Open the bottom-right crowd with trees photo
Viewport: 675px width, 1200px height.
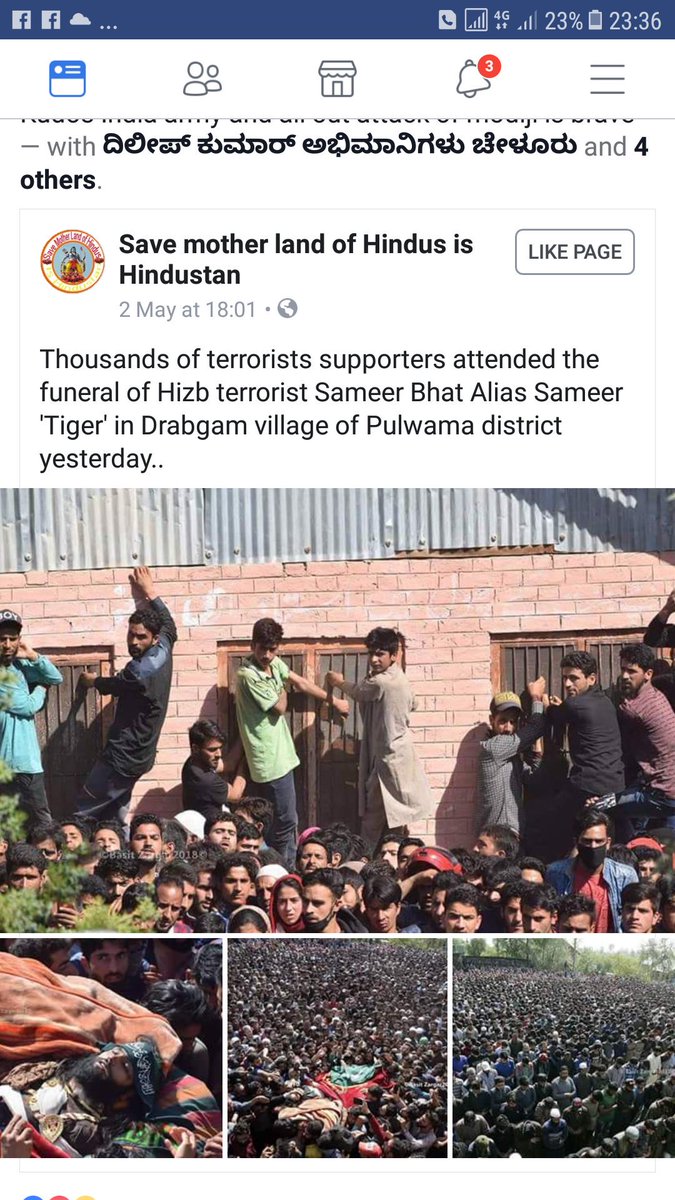pos(564,1048)
